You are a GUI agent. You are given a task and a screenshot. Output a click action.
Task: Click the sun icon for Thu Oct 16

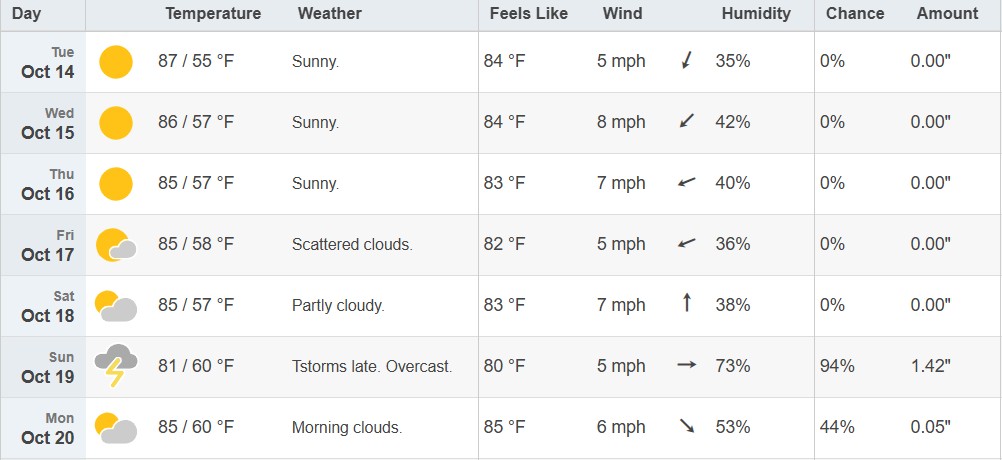[x=116, y=184]
